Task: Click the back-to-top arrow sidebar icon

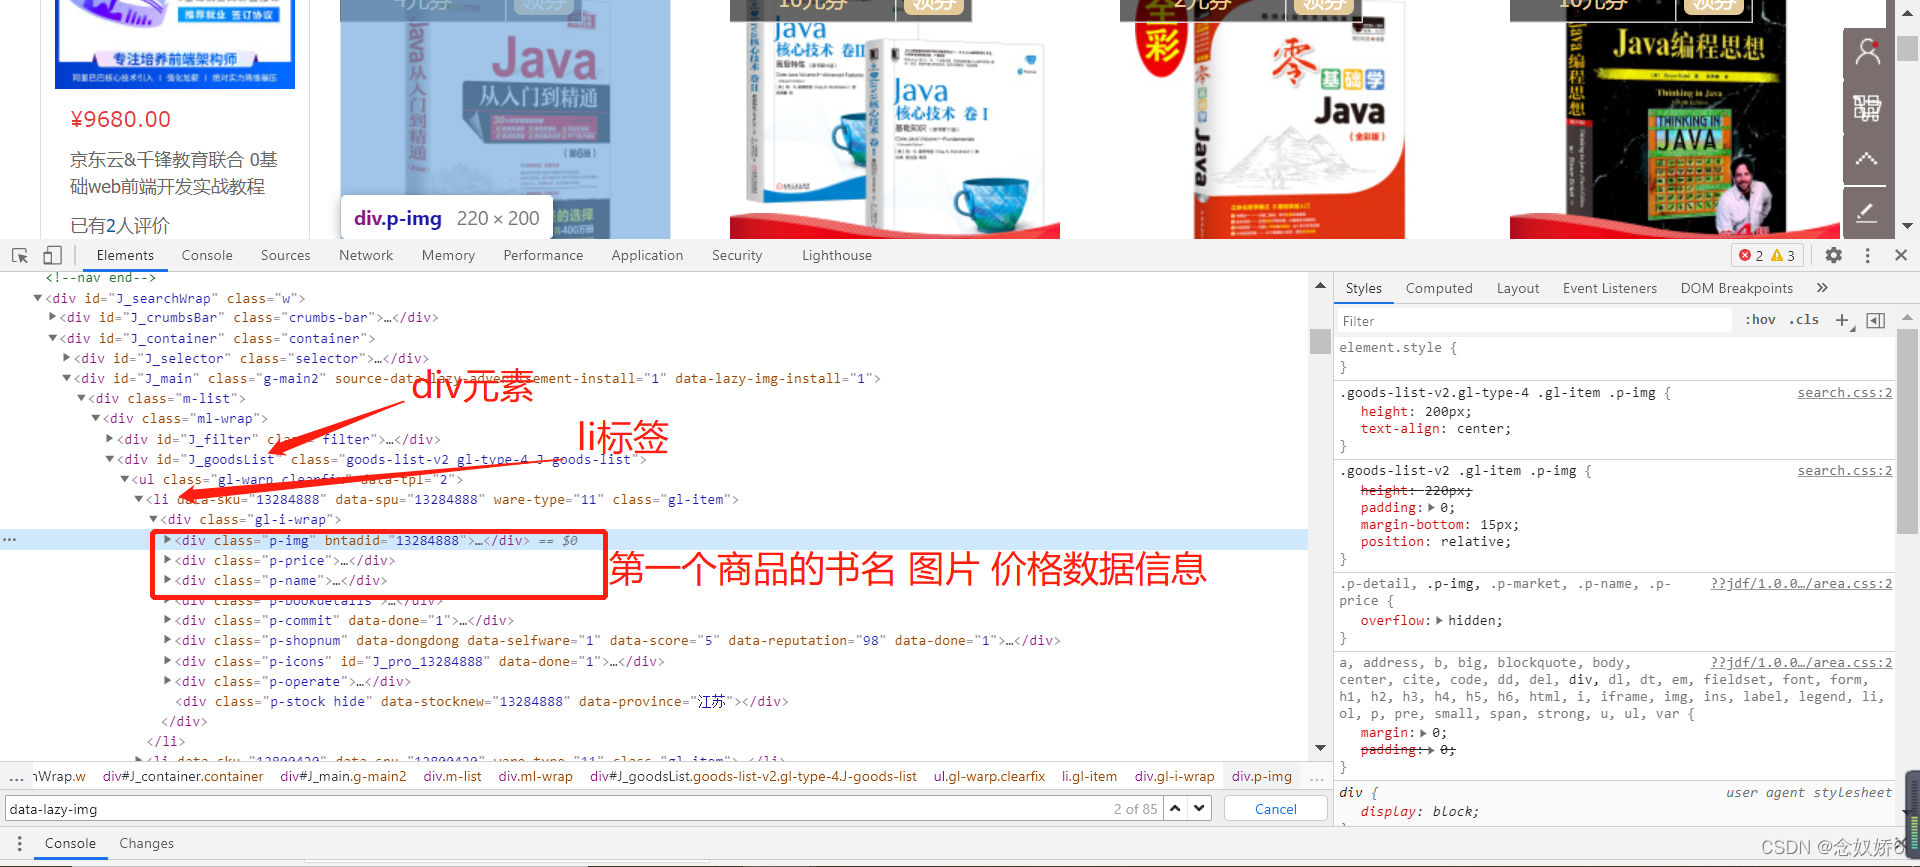Action: click(x=1867, y=159)
